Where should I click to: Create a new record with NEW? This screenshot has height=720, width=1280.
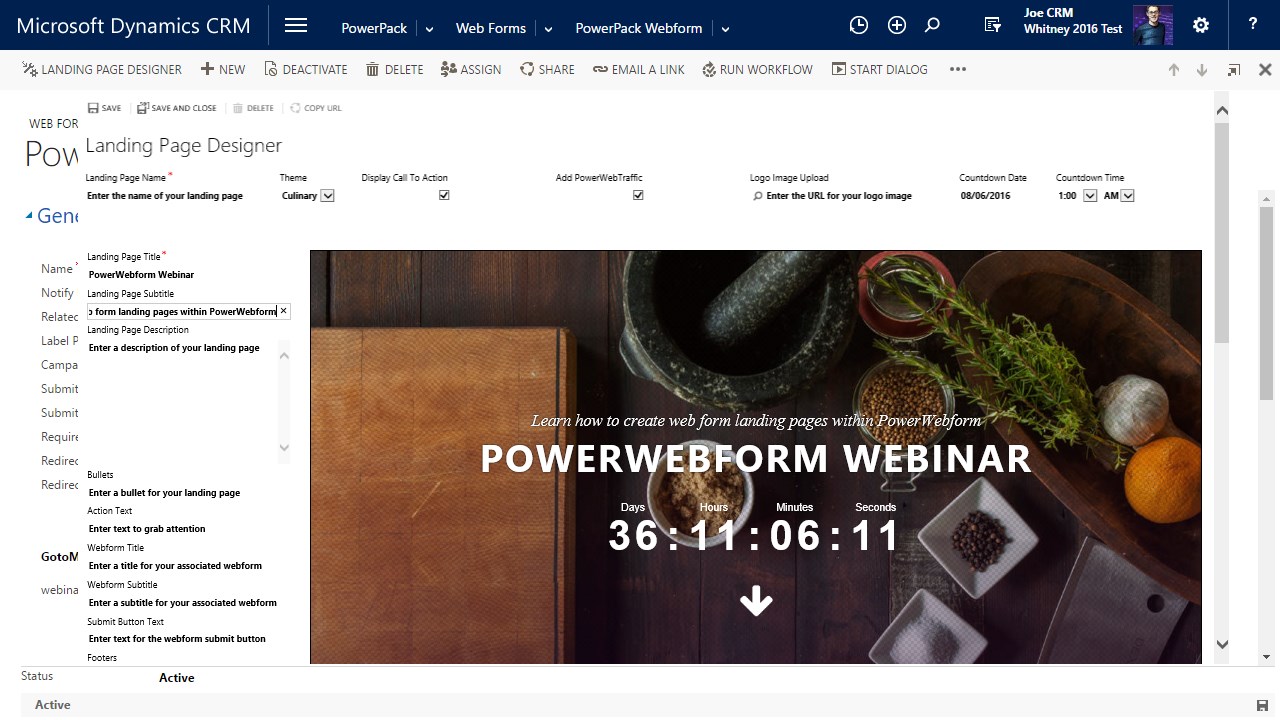coord(223,69)
